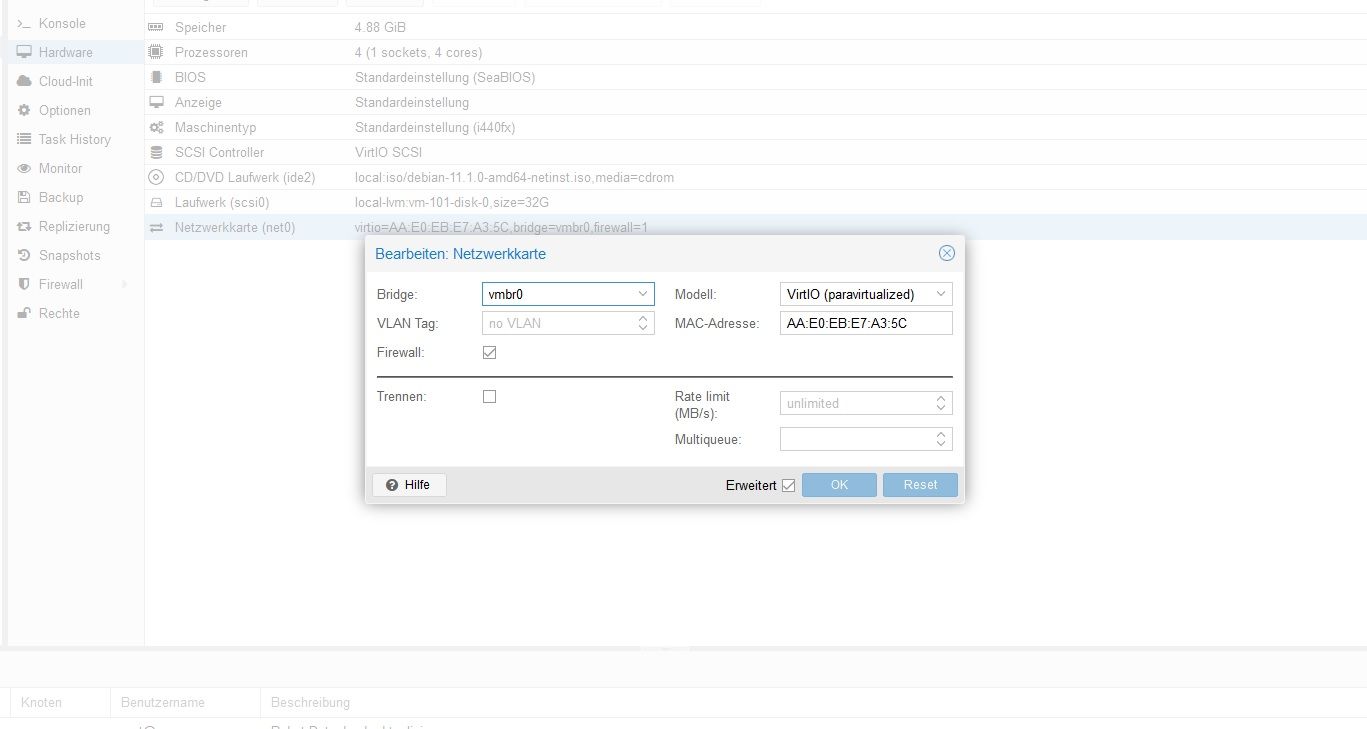Open Monitor via its eye icon
Screen dimensions: 1367x729
pos(24,168)
